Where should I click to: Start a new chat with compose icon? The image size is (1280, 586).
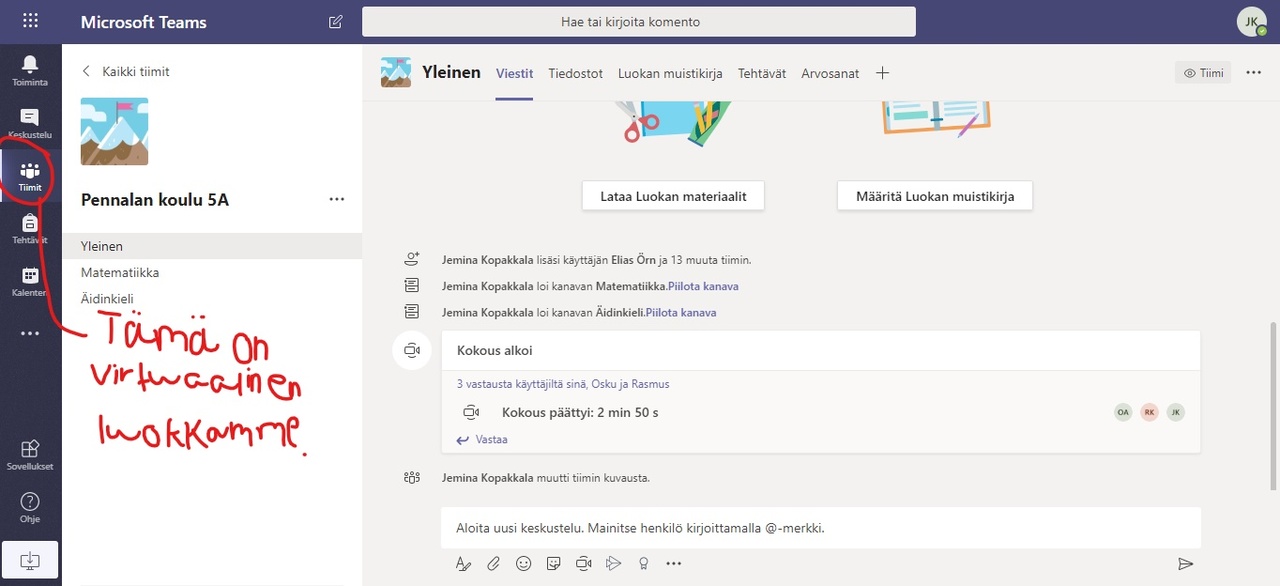coord(335,21)
